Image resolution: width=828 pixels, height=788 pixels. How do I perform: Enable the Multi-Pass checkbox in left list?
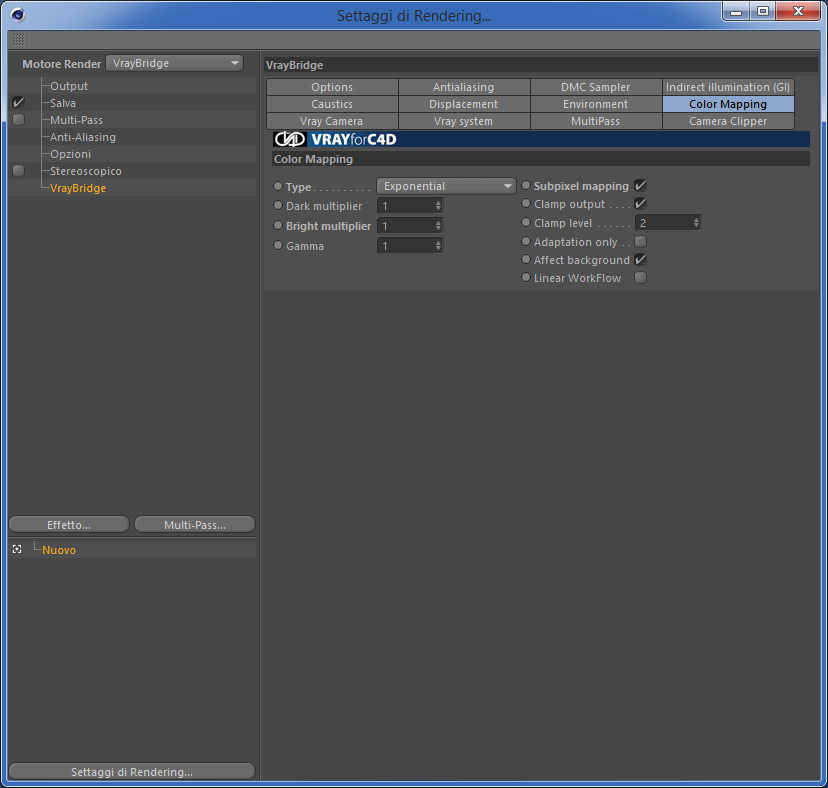[18, 119]
